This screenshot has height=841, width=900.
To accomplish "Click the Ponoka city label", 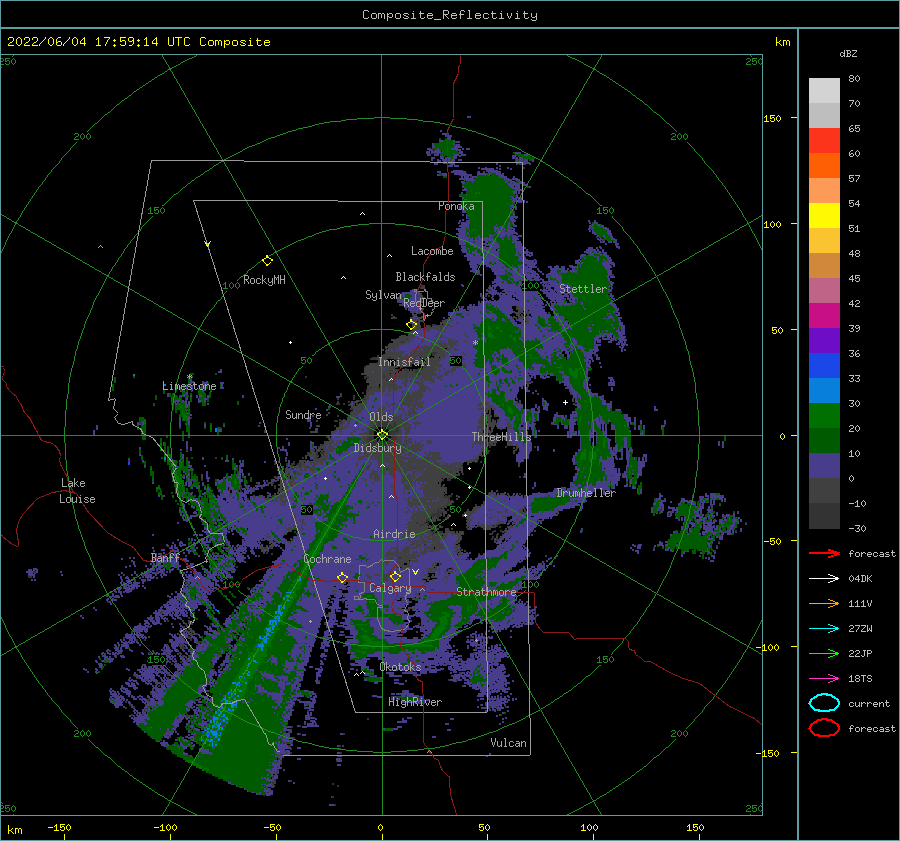I will pyautogui.click(x=456, y=206).
